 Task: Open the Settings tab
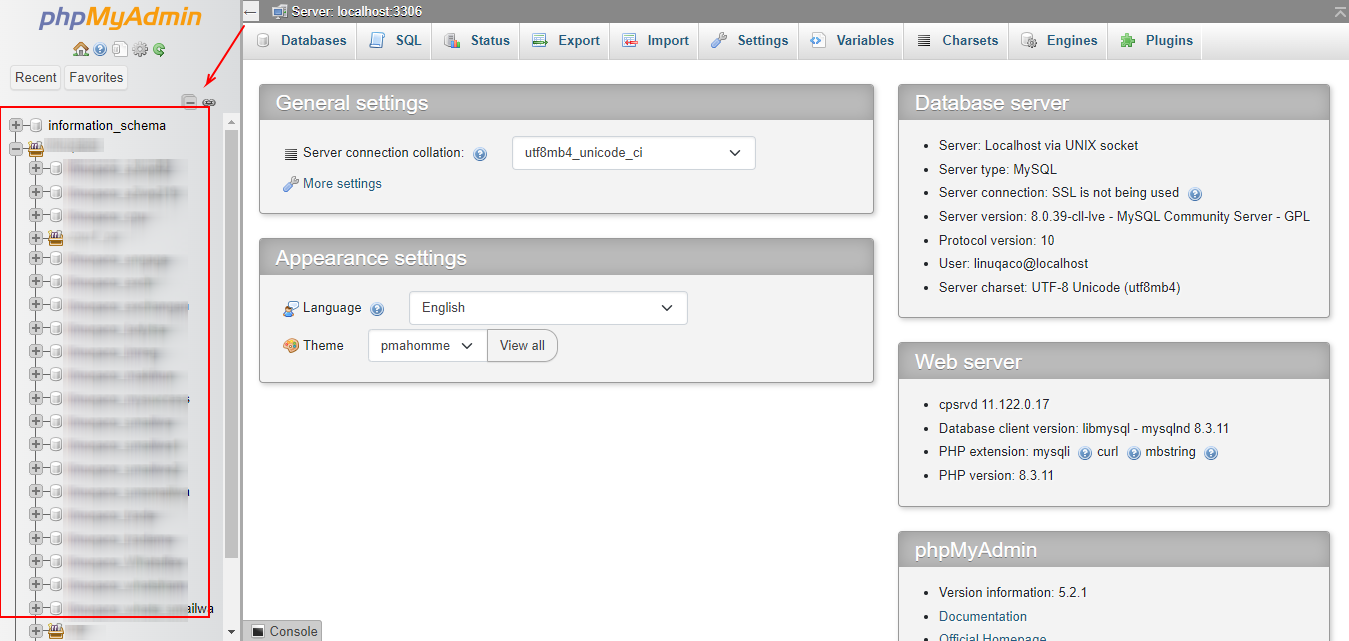[750, 41]
